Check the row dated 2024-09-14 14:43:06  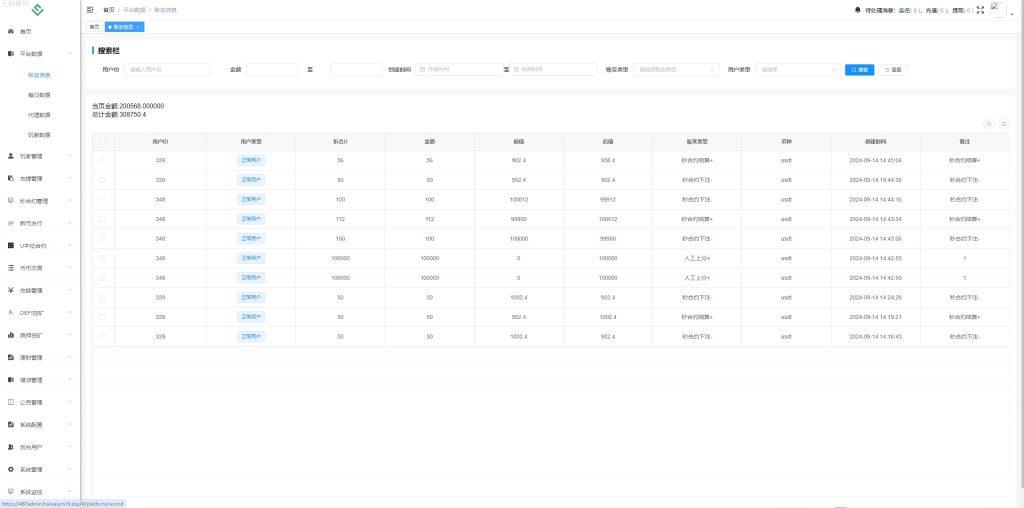[103, 238]
